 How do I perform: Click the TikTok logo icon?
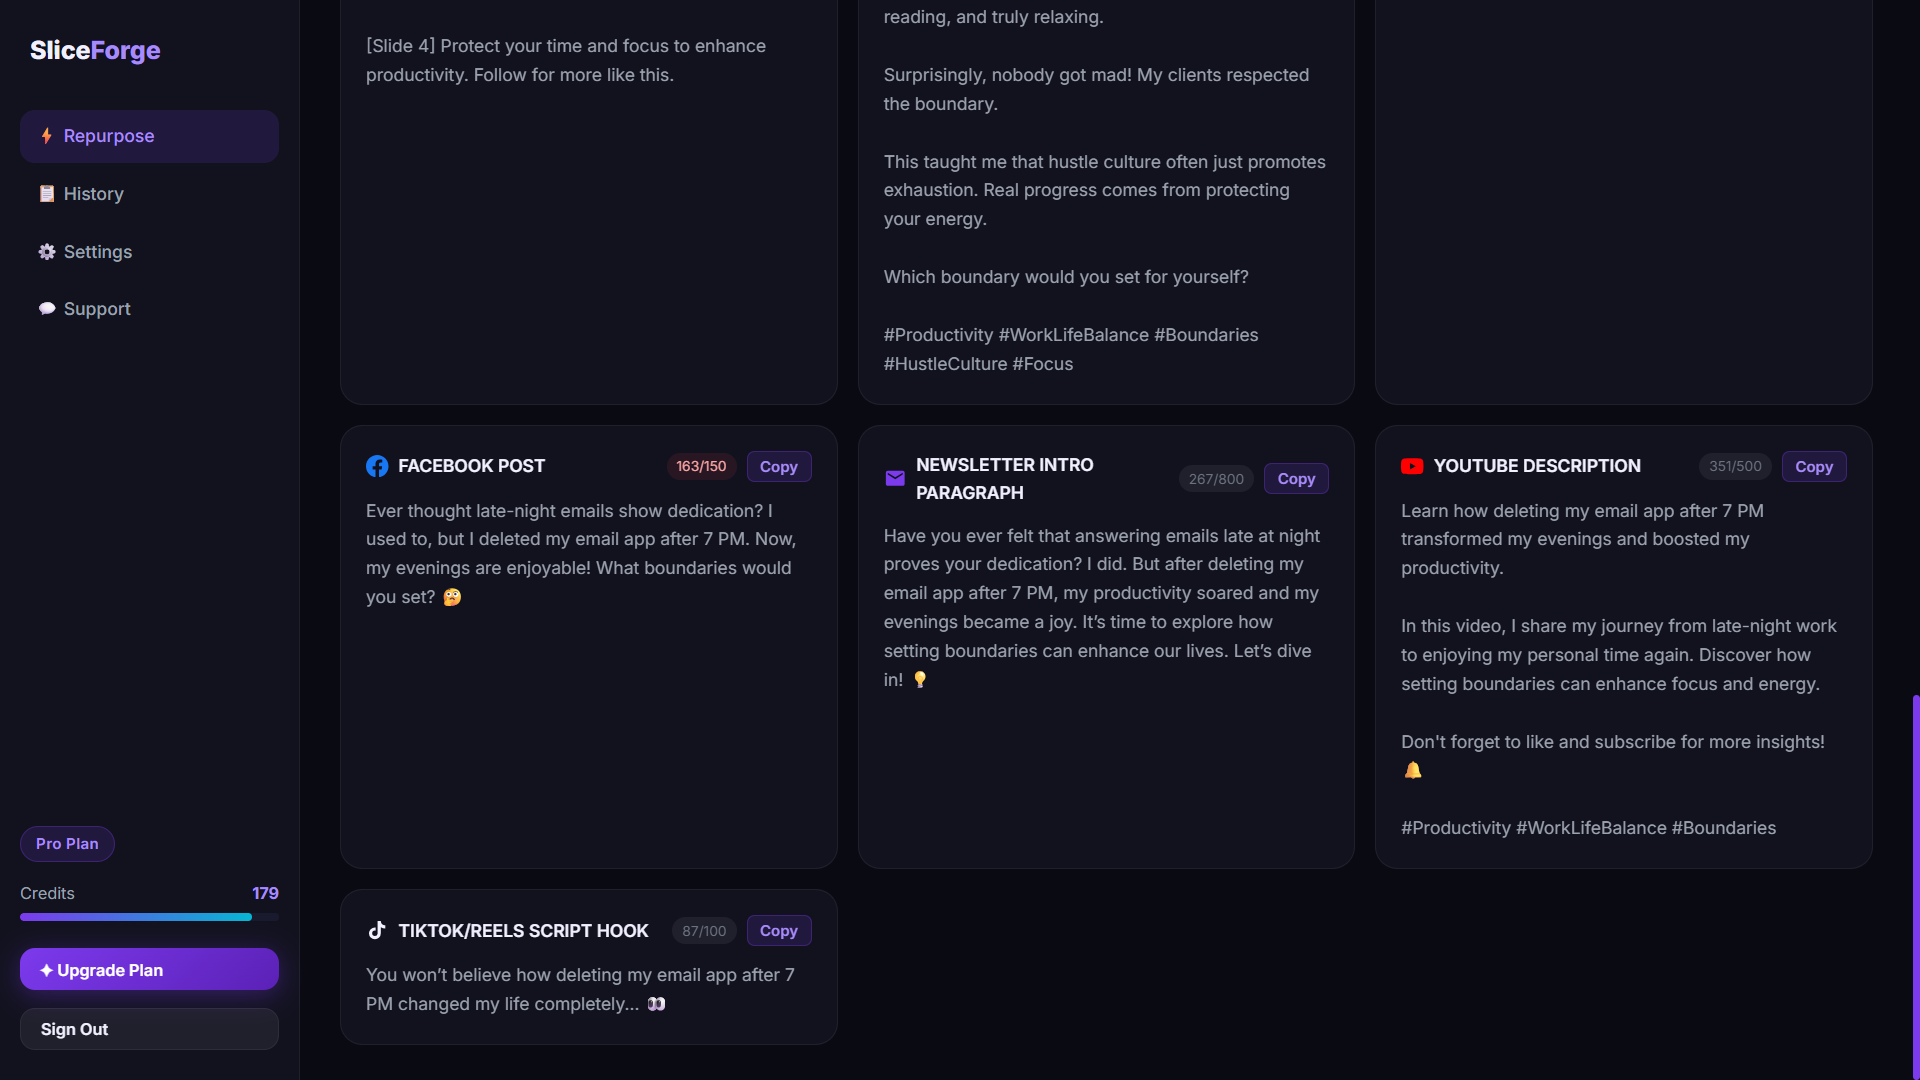click(377, 931)
